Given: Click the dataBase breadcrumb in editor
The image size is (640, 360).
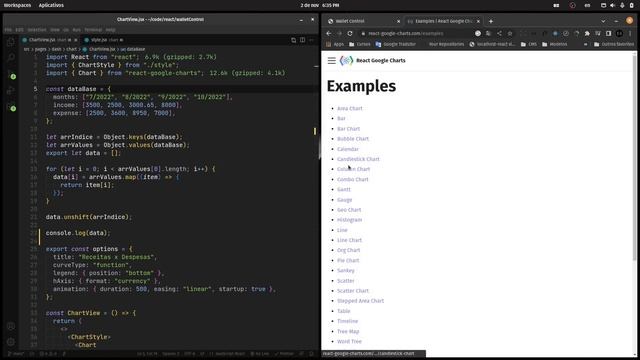Looking at the screenshot, I should pos(133,49).
